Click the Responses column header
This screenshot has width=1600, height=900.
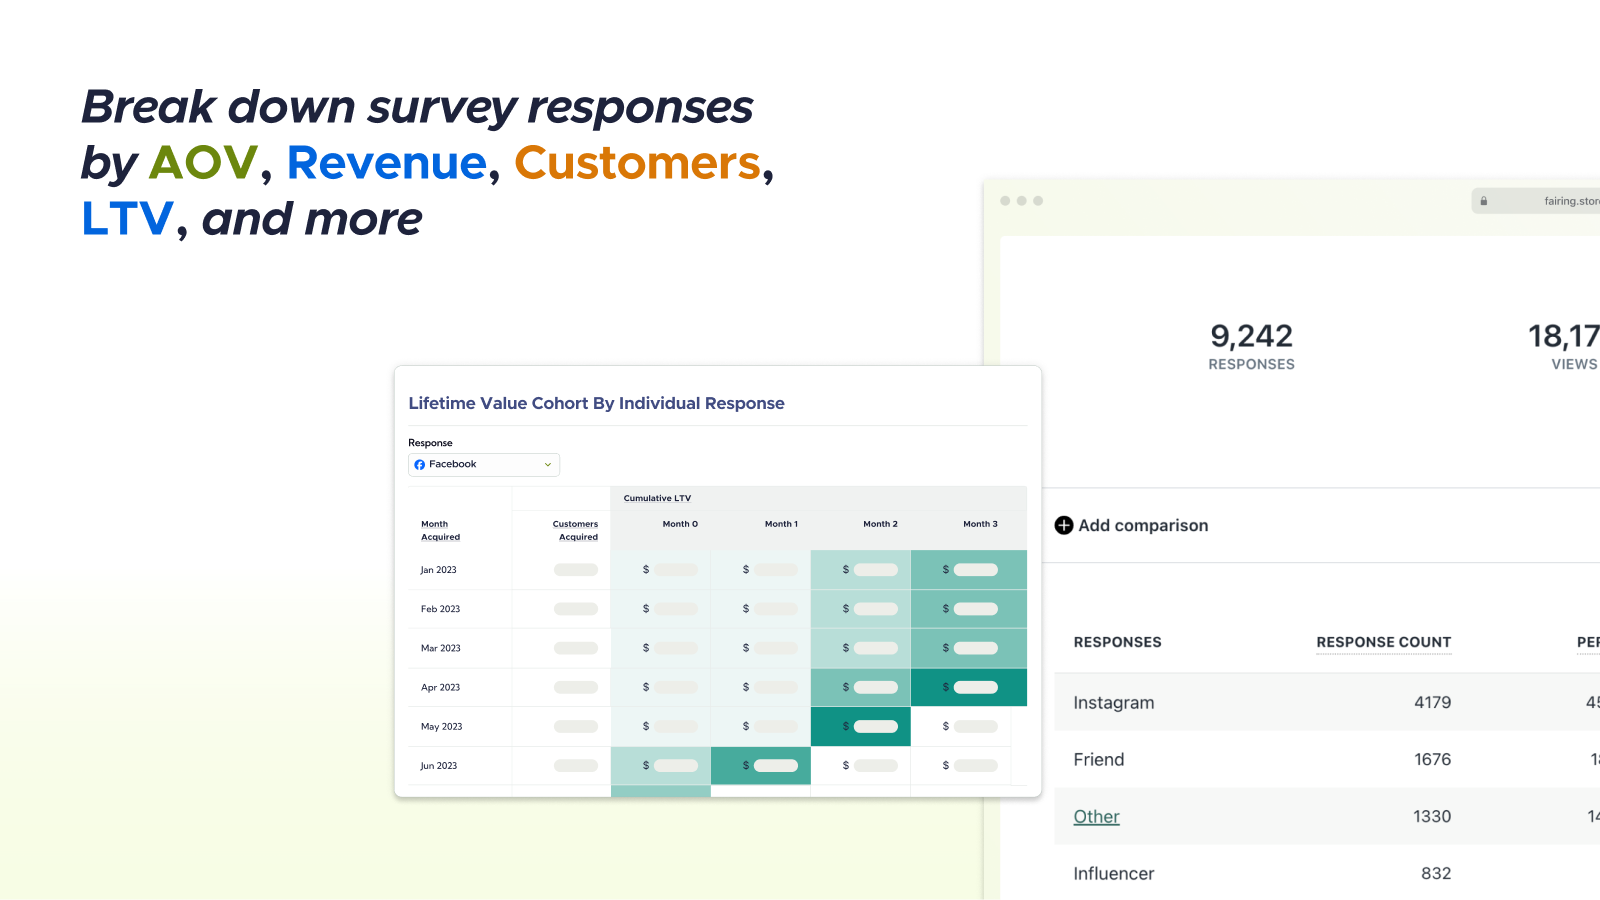[x=1117, y=642]
